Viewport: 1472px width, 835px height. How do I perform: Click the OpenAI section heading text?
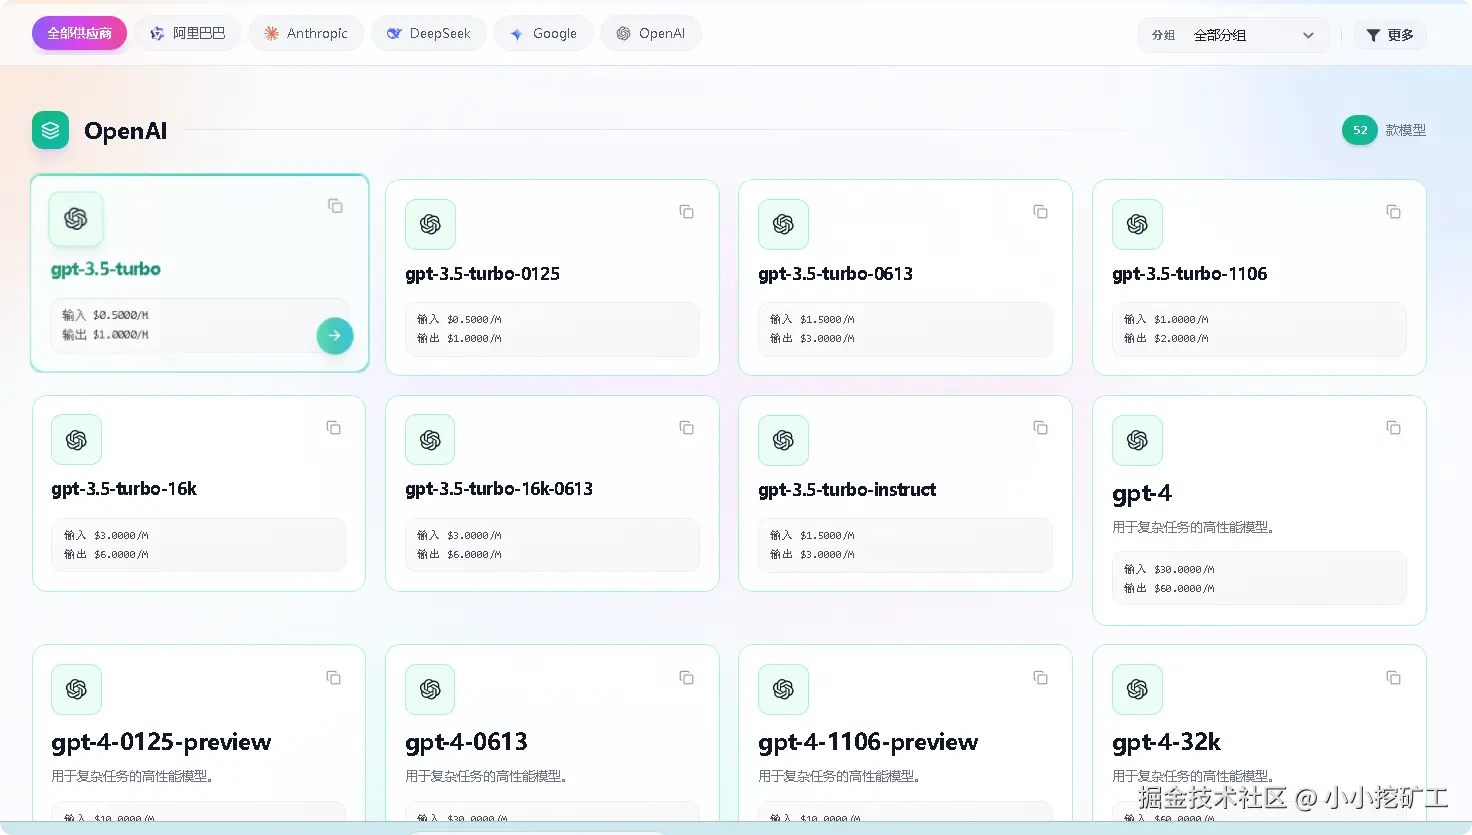tap(126, 131)
